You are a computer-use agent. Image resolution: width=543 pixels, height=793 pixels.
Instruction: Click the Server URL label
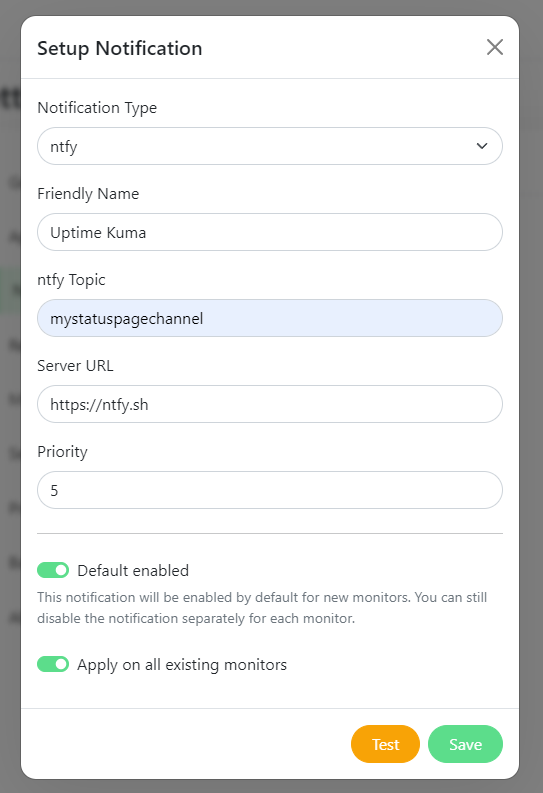pos(75,366)
